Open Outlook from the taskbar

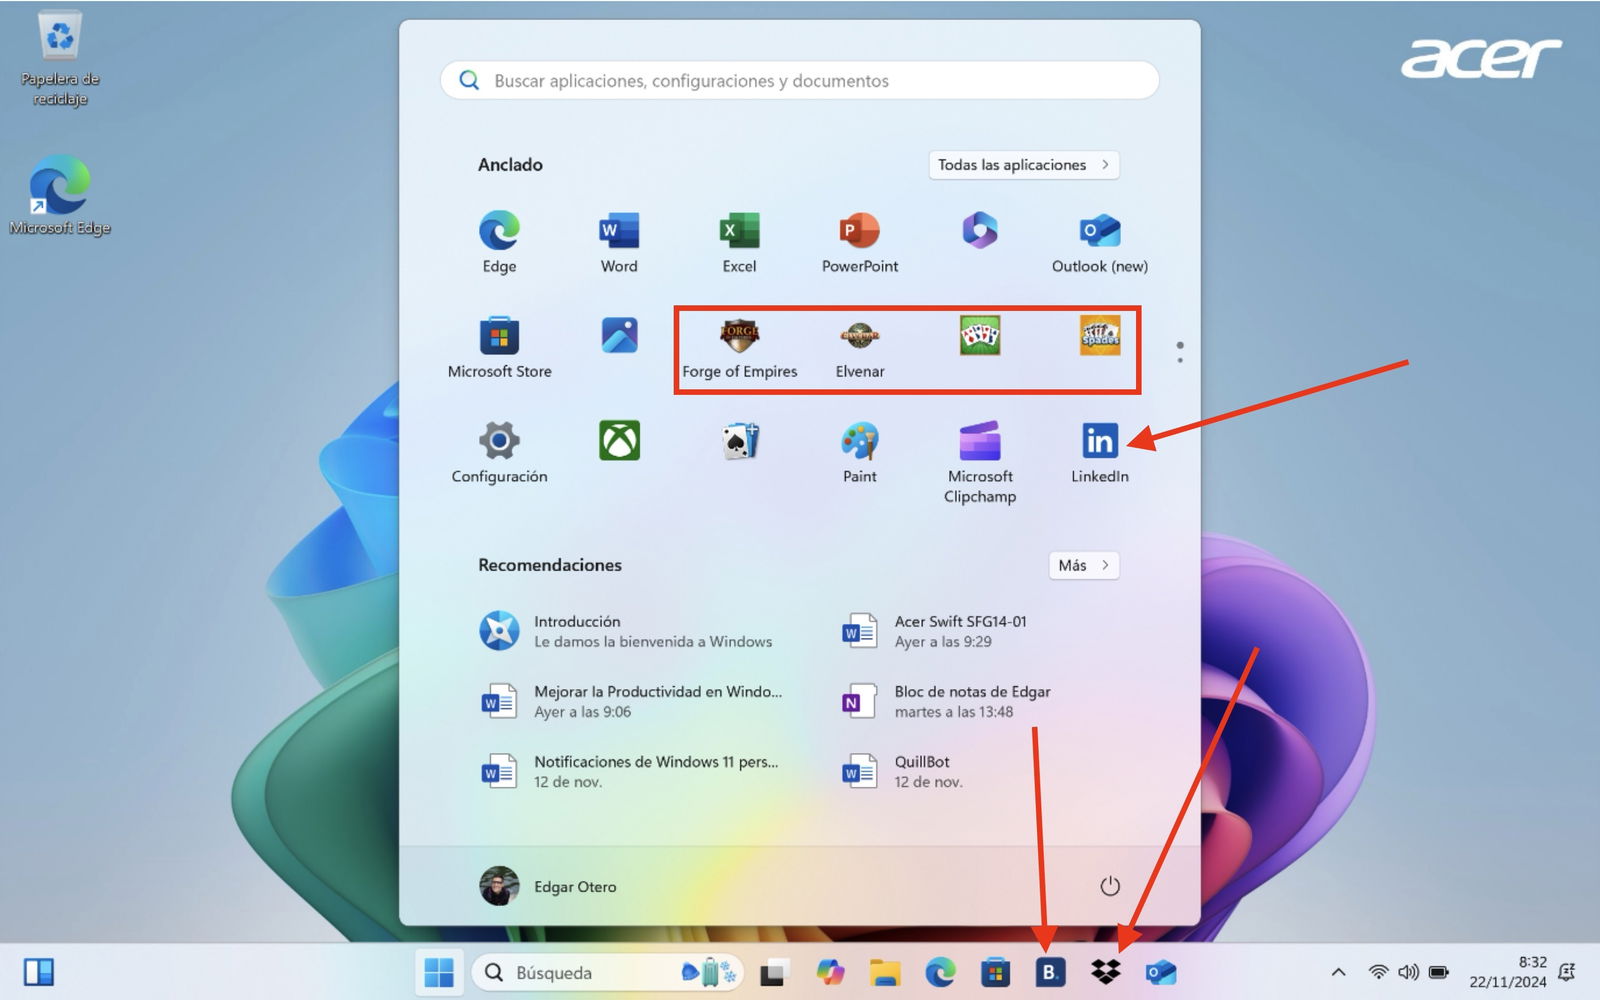click(1160, 972)
